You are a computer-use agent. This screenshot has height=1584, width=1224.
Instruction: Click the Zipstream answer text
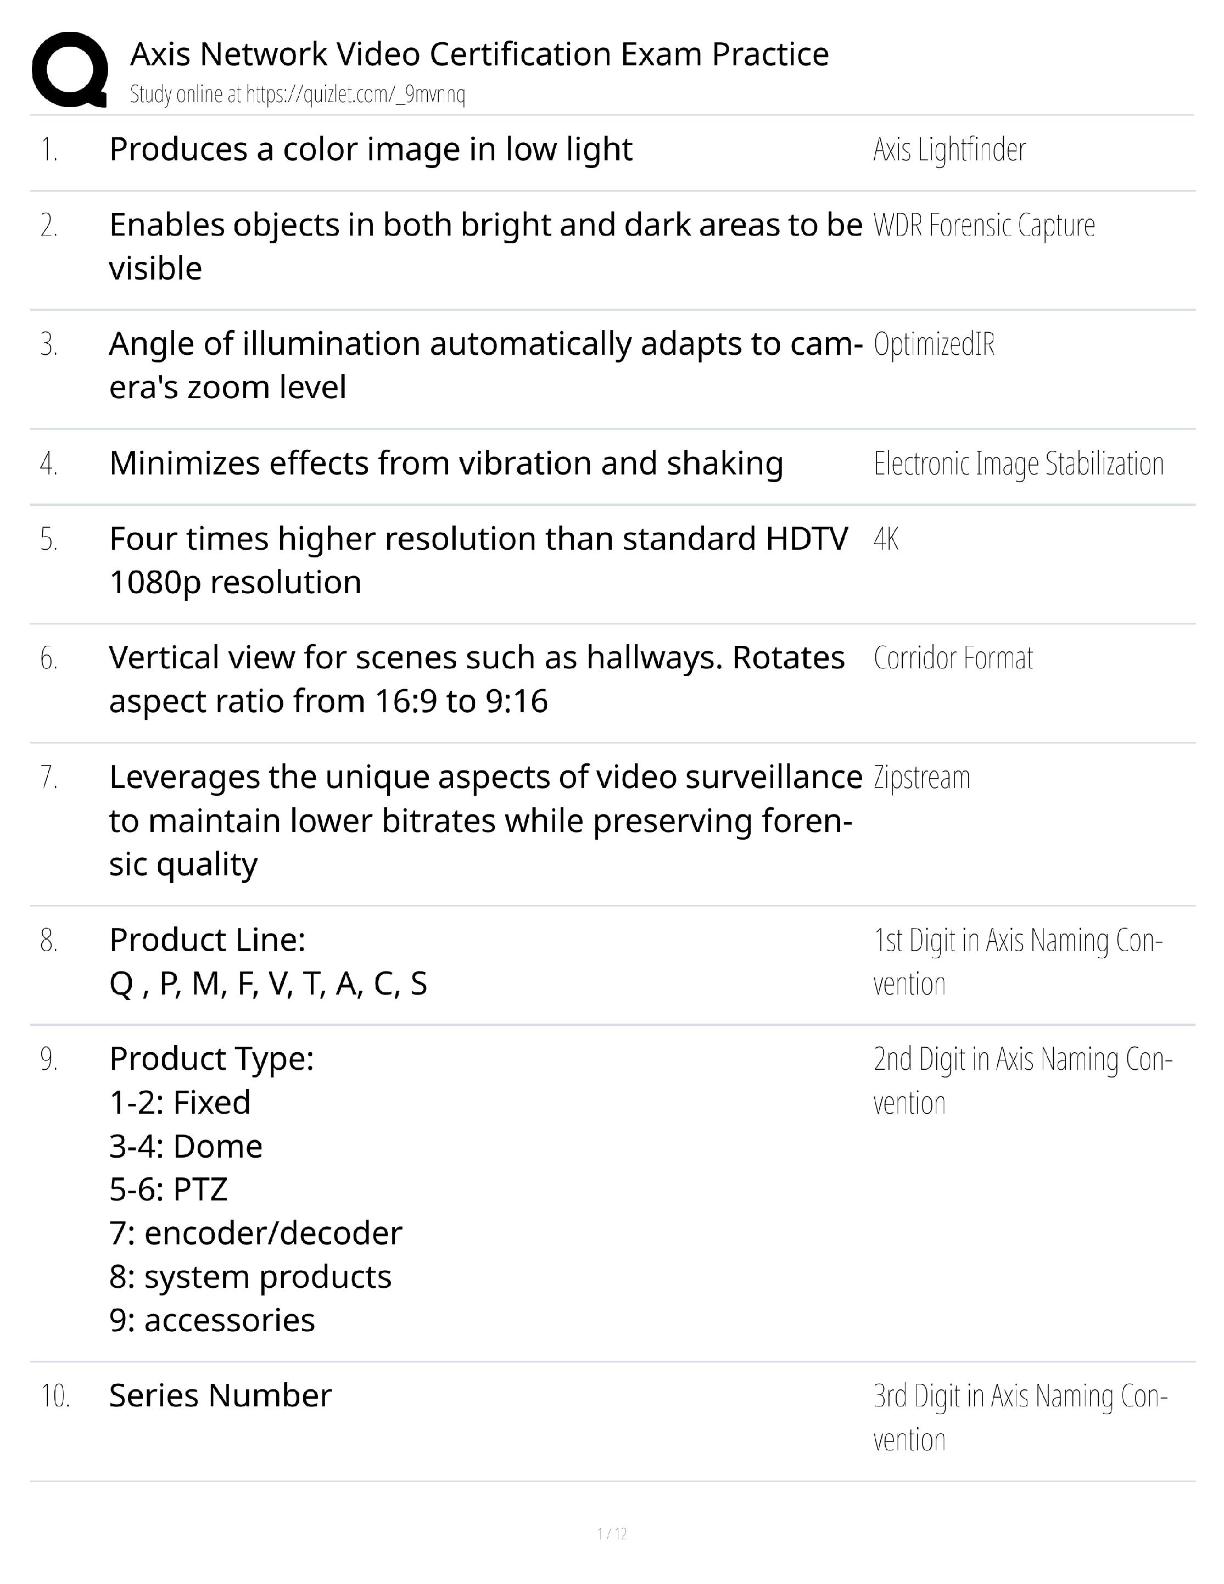point(921,778)
